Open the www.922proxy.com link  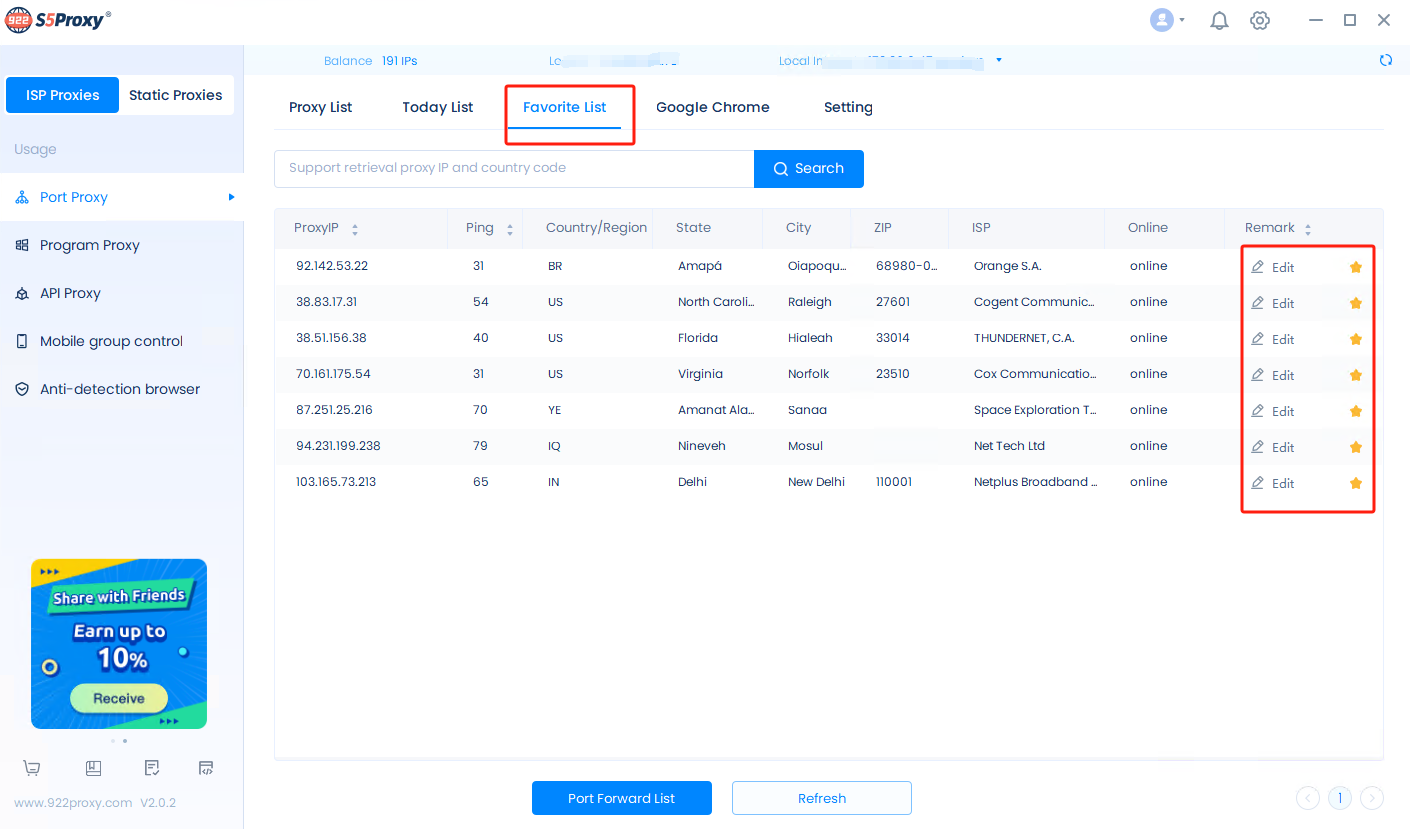(x=73, y=802)
